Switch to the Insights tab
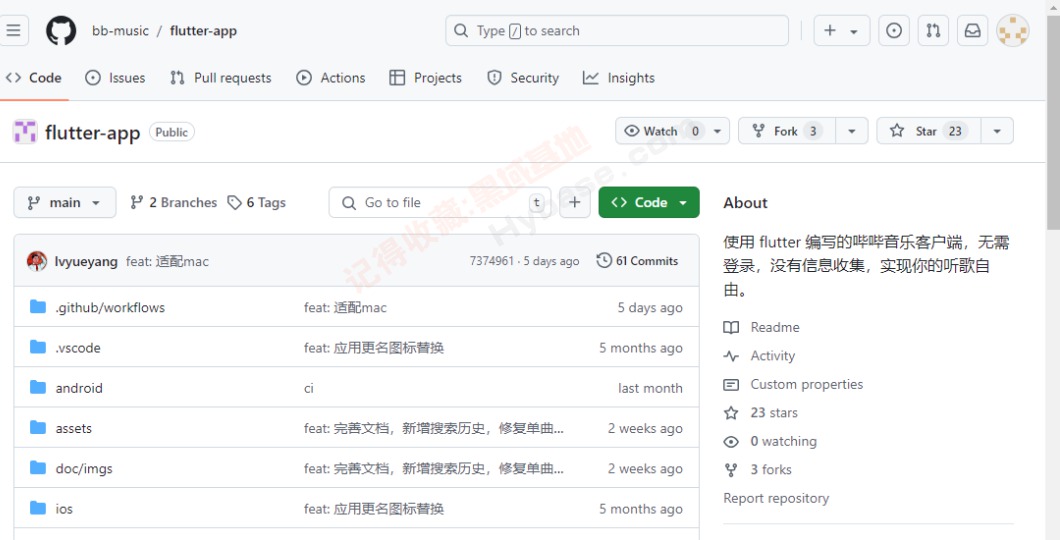This screenshot has width=1060, height=540. 619,78
